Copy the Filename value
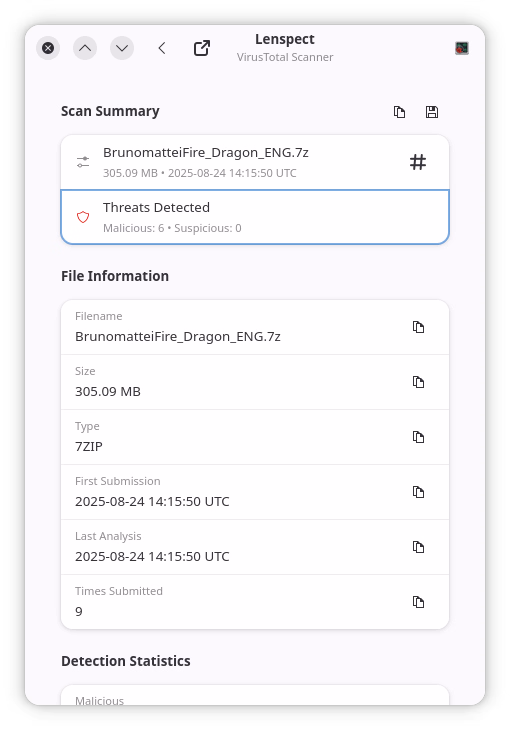Viewport: 510px width, 730px height. 418,327
